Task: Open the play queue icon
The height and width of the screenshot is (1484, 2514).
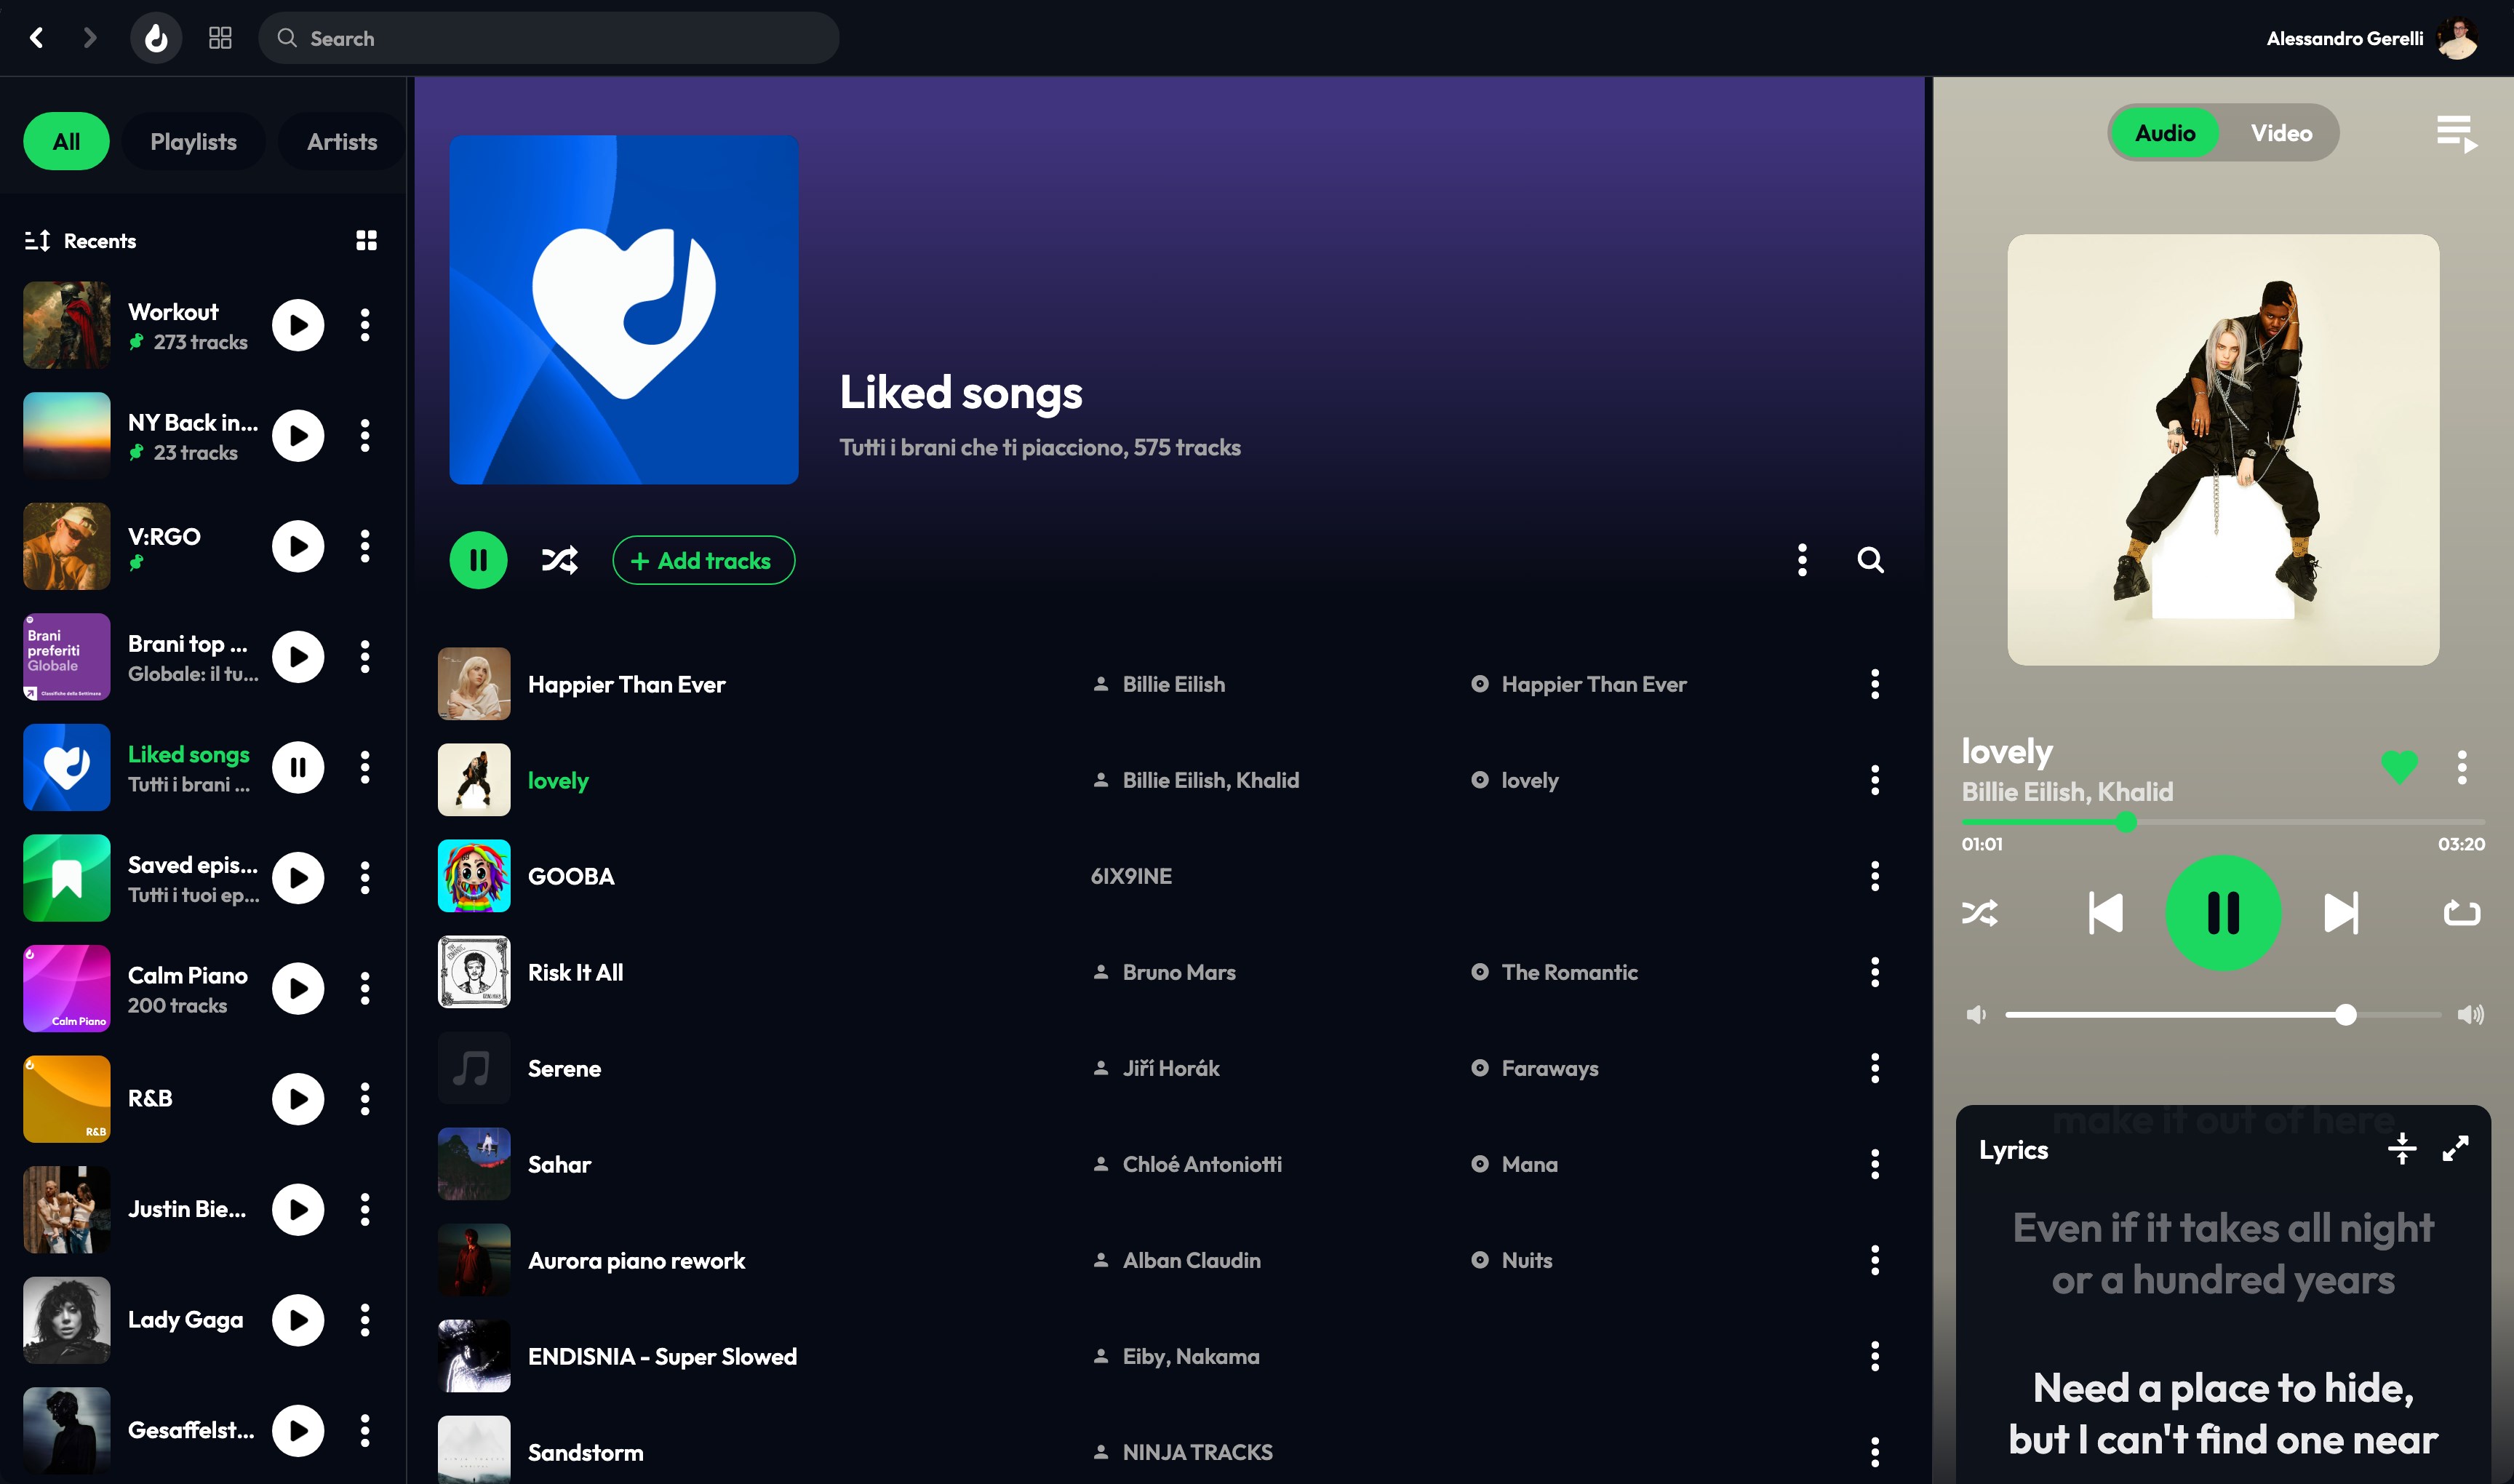Action: 2457,134
